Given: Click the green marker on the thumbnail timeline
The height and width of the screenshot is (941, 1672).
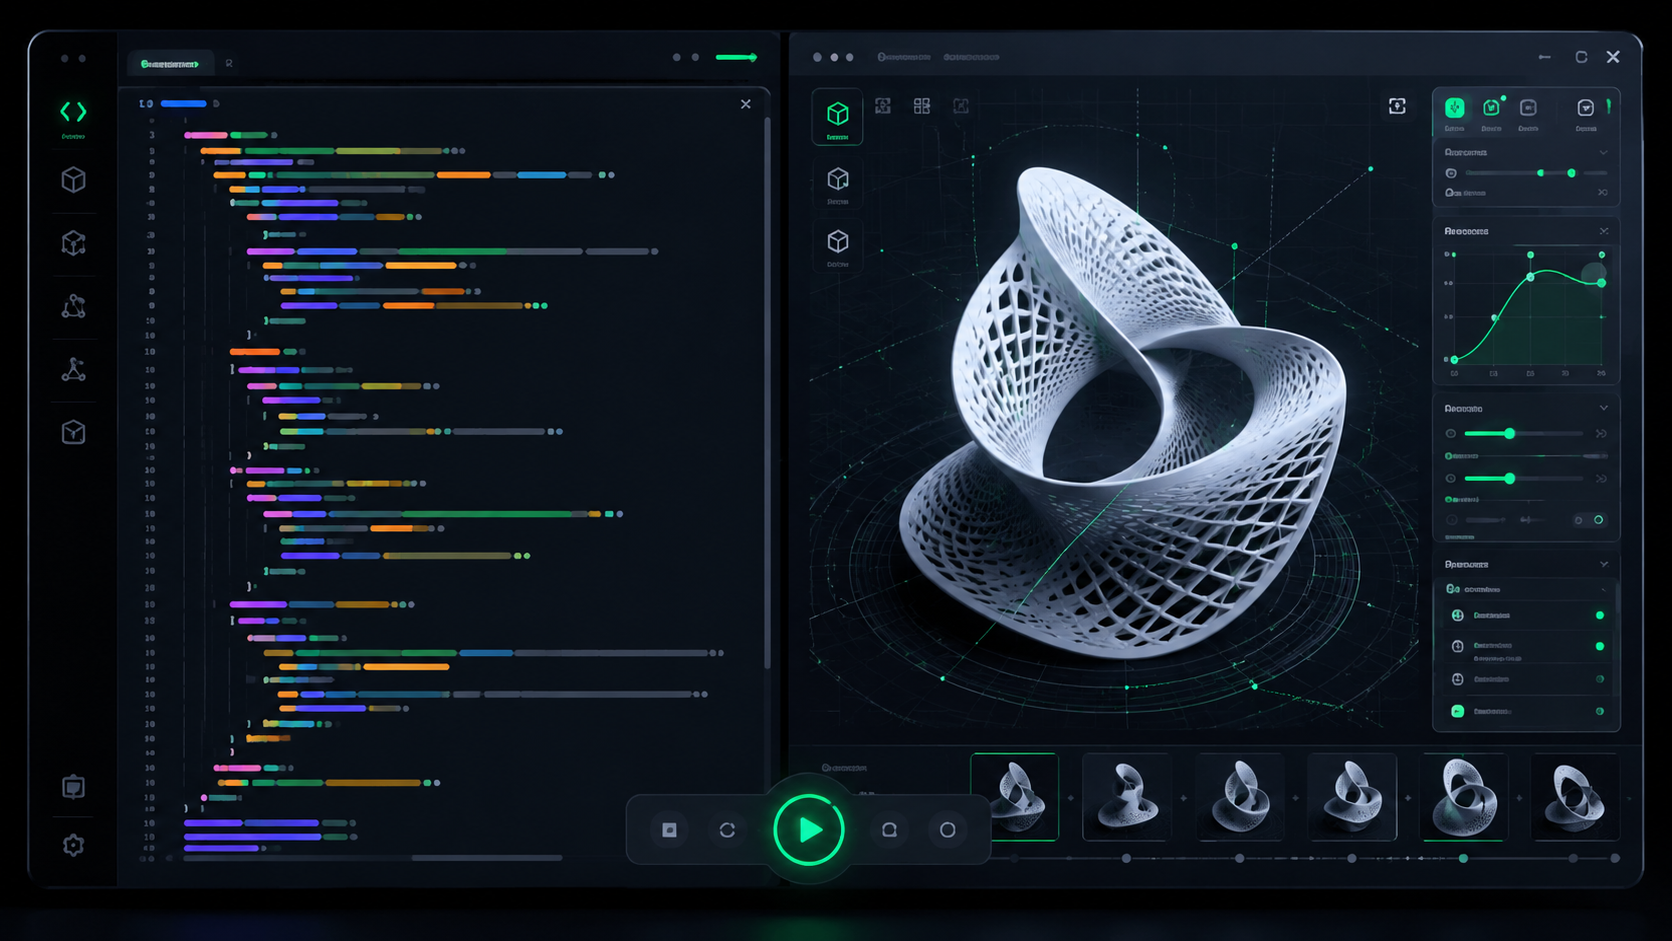Looking at the screenshot, I should [x=1464, y=858].
